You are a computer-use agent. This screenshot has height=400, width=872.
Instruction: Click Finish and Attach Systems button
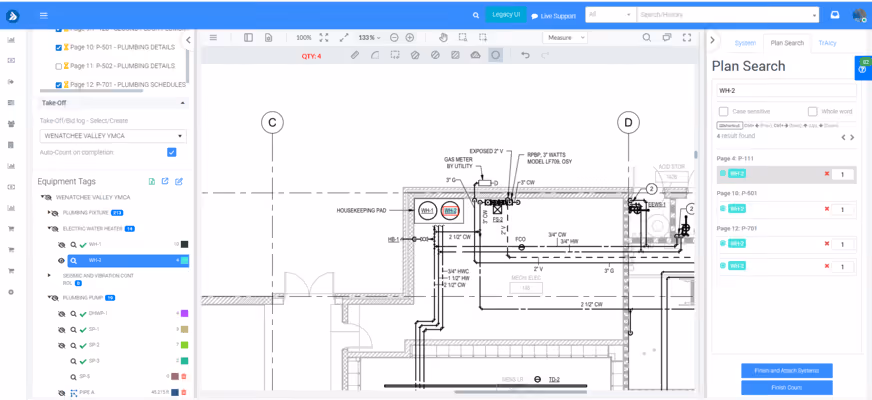coord(786,371)
